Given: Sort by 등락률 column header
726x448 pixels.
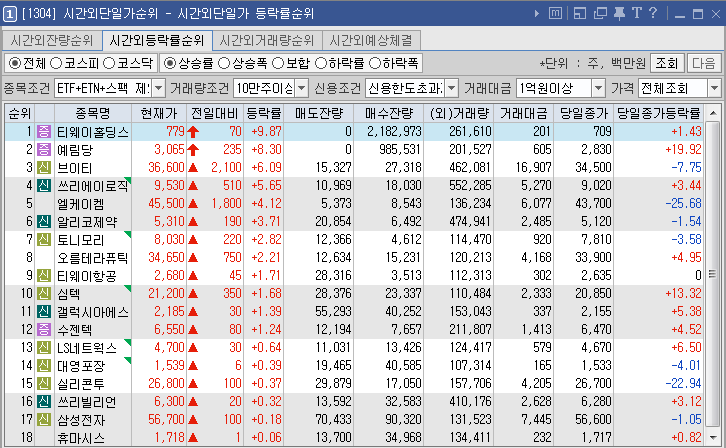Looking at the screenshot, I should (x=264, y=113).
